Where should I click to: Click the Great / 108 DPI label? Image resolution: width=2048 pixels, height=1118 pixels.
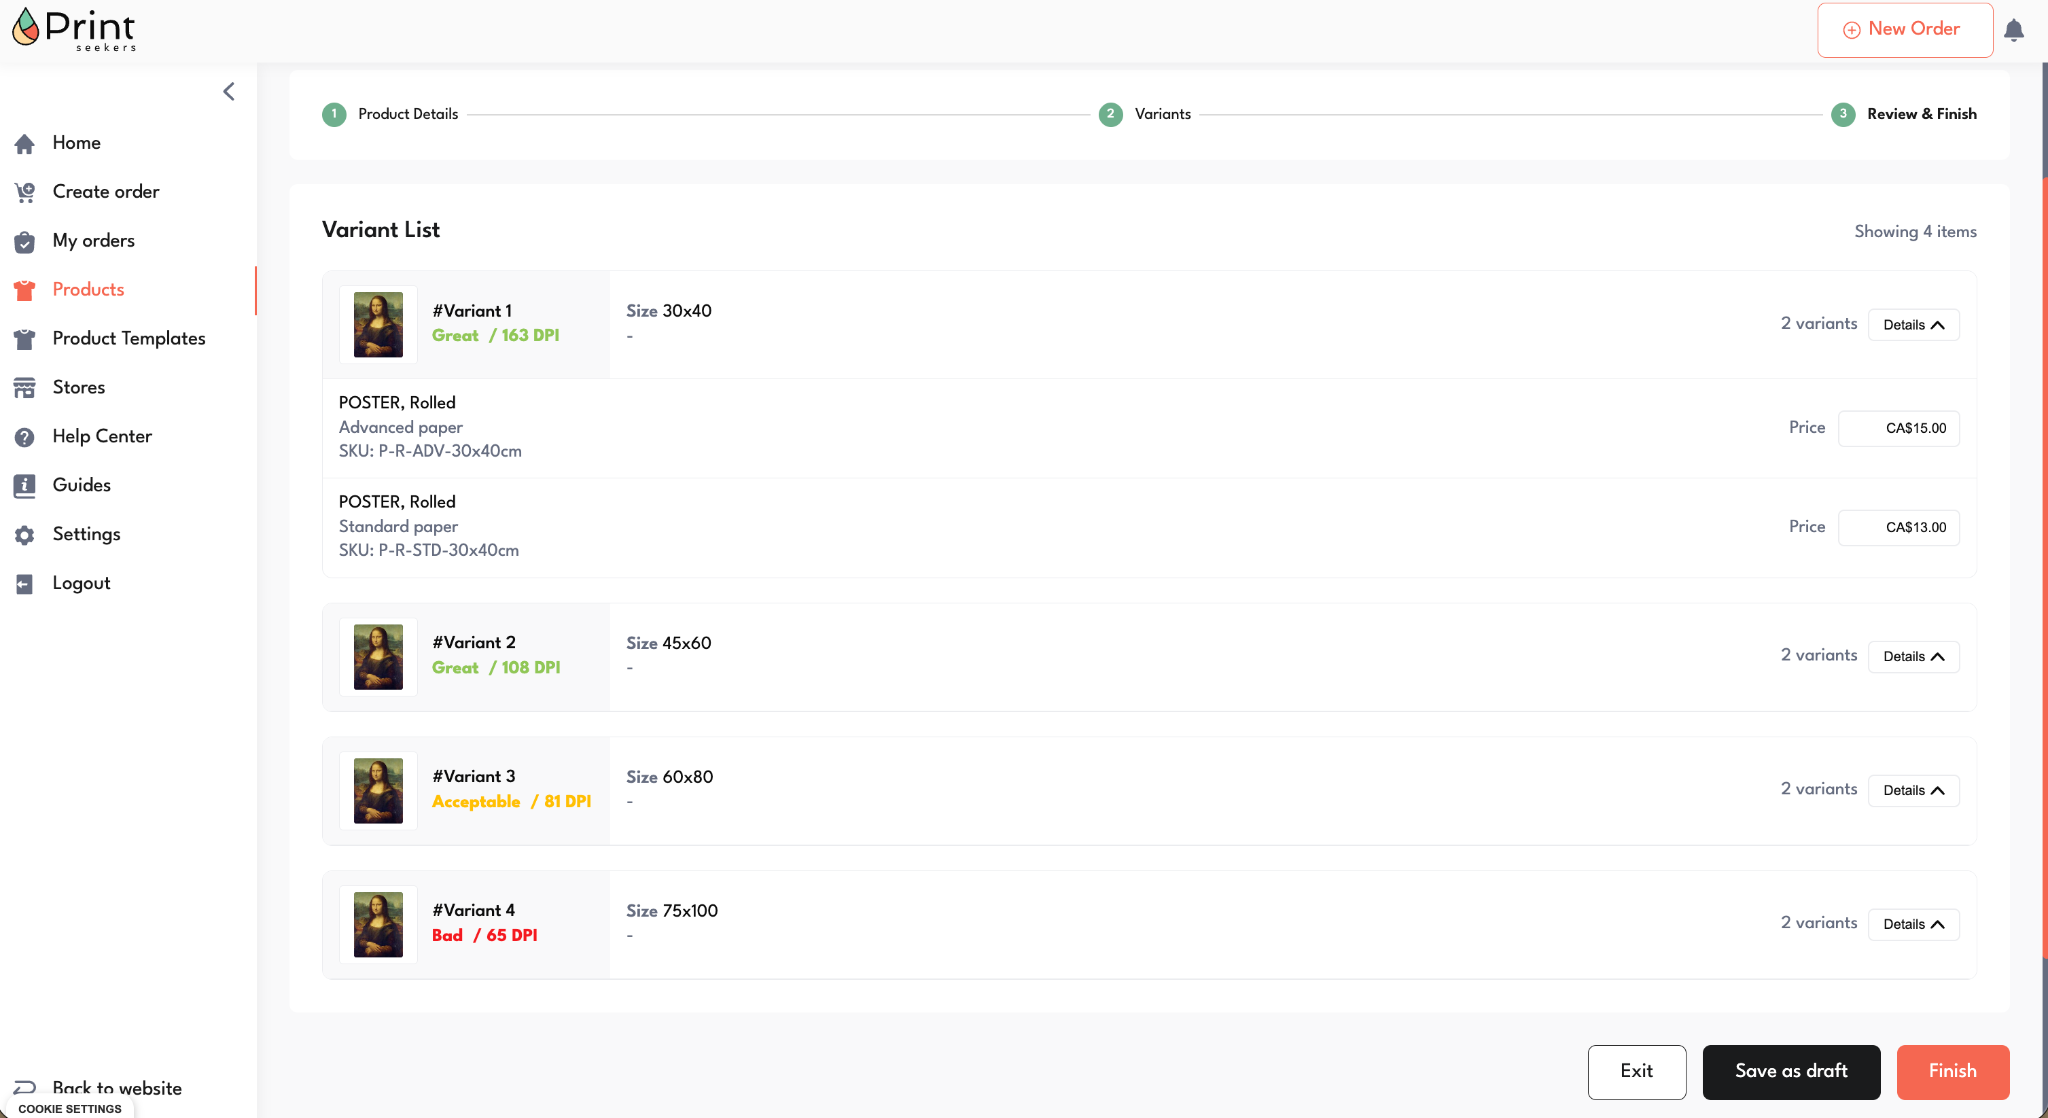[496, 668]
